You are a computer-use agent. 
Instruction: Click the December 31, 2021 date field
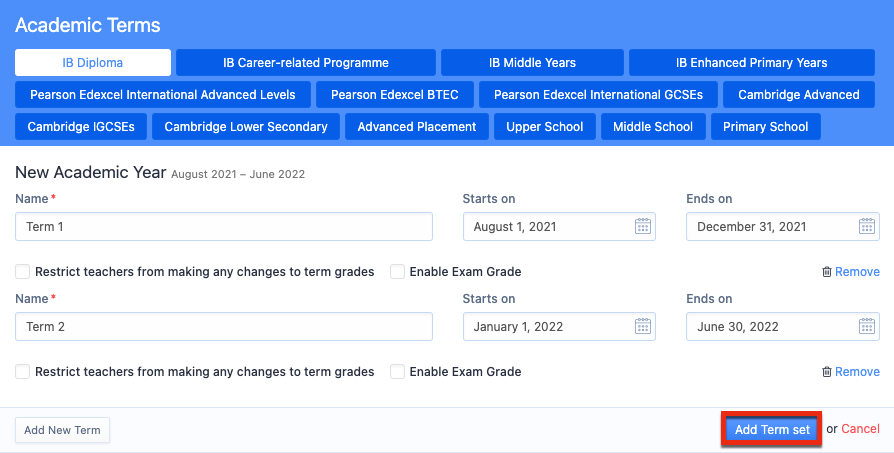pos(783,227)
